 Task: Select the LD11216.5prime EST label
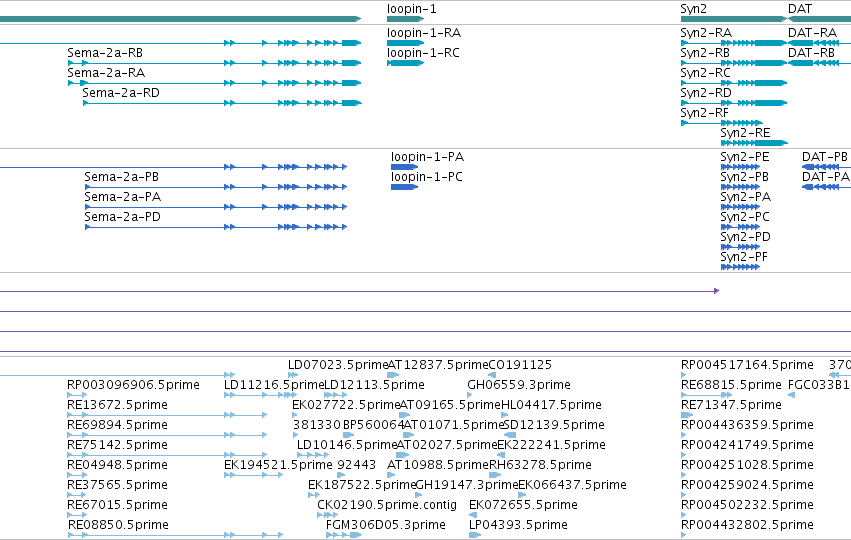pyautogui.click(x=274, y=385)
